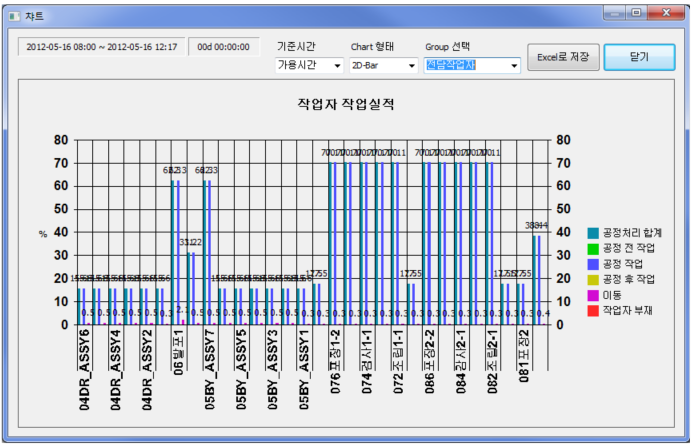692x446 pixels.
Task: Maximize the 차트 window
Action: coord(637,11)
